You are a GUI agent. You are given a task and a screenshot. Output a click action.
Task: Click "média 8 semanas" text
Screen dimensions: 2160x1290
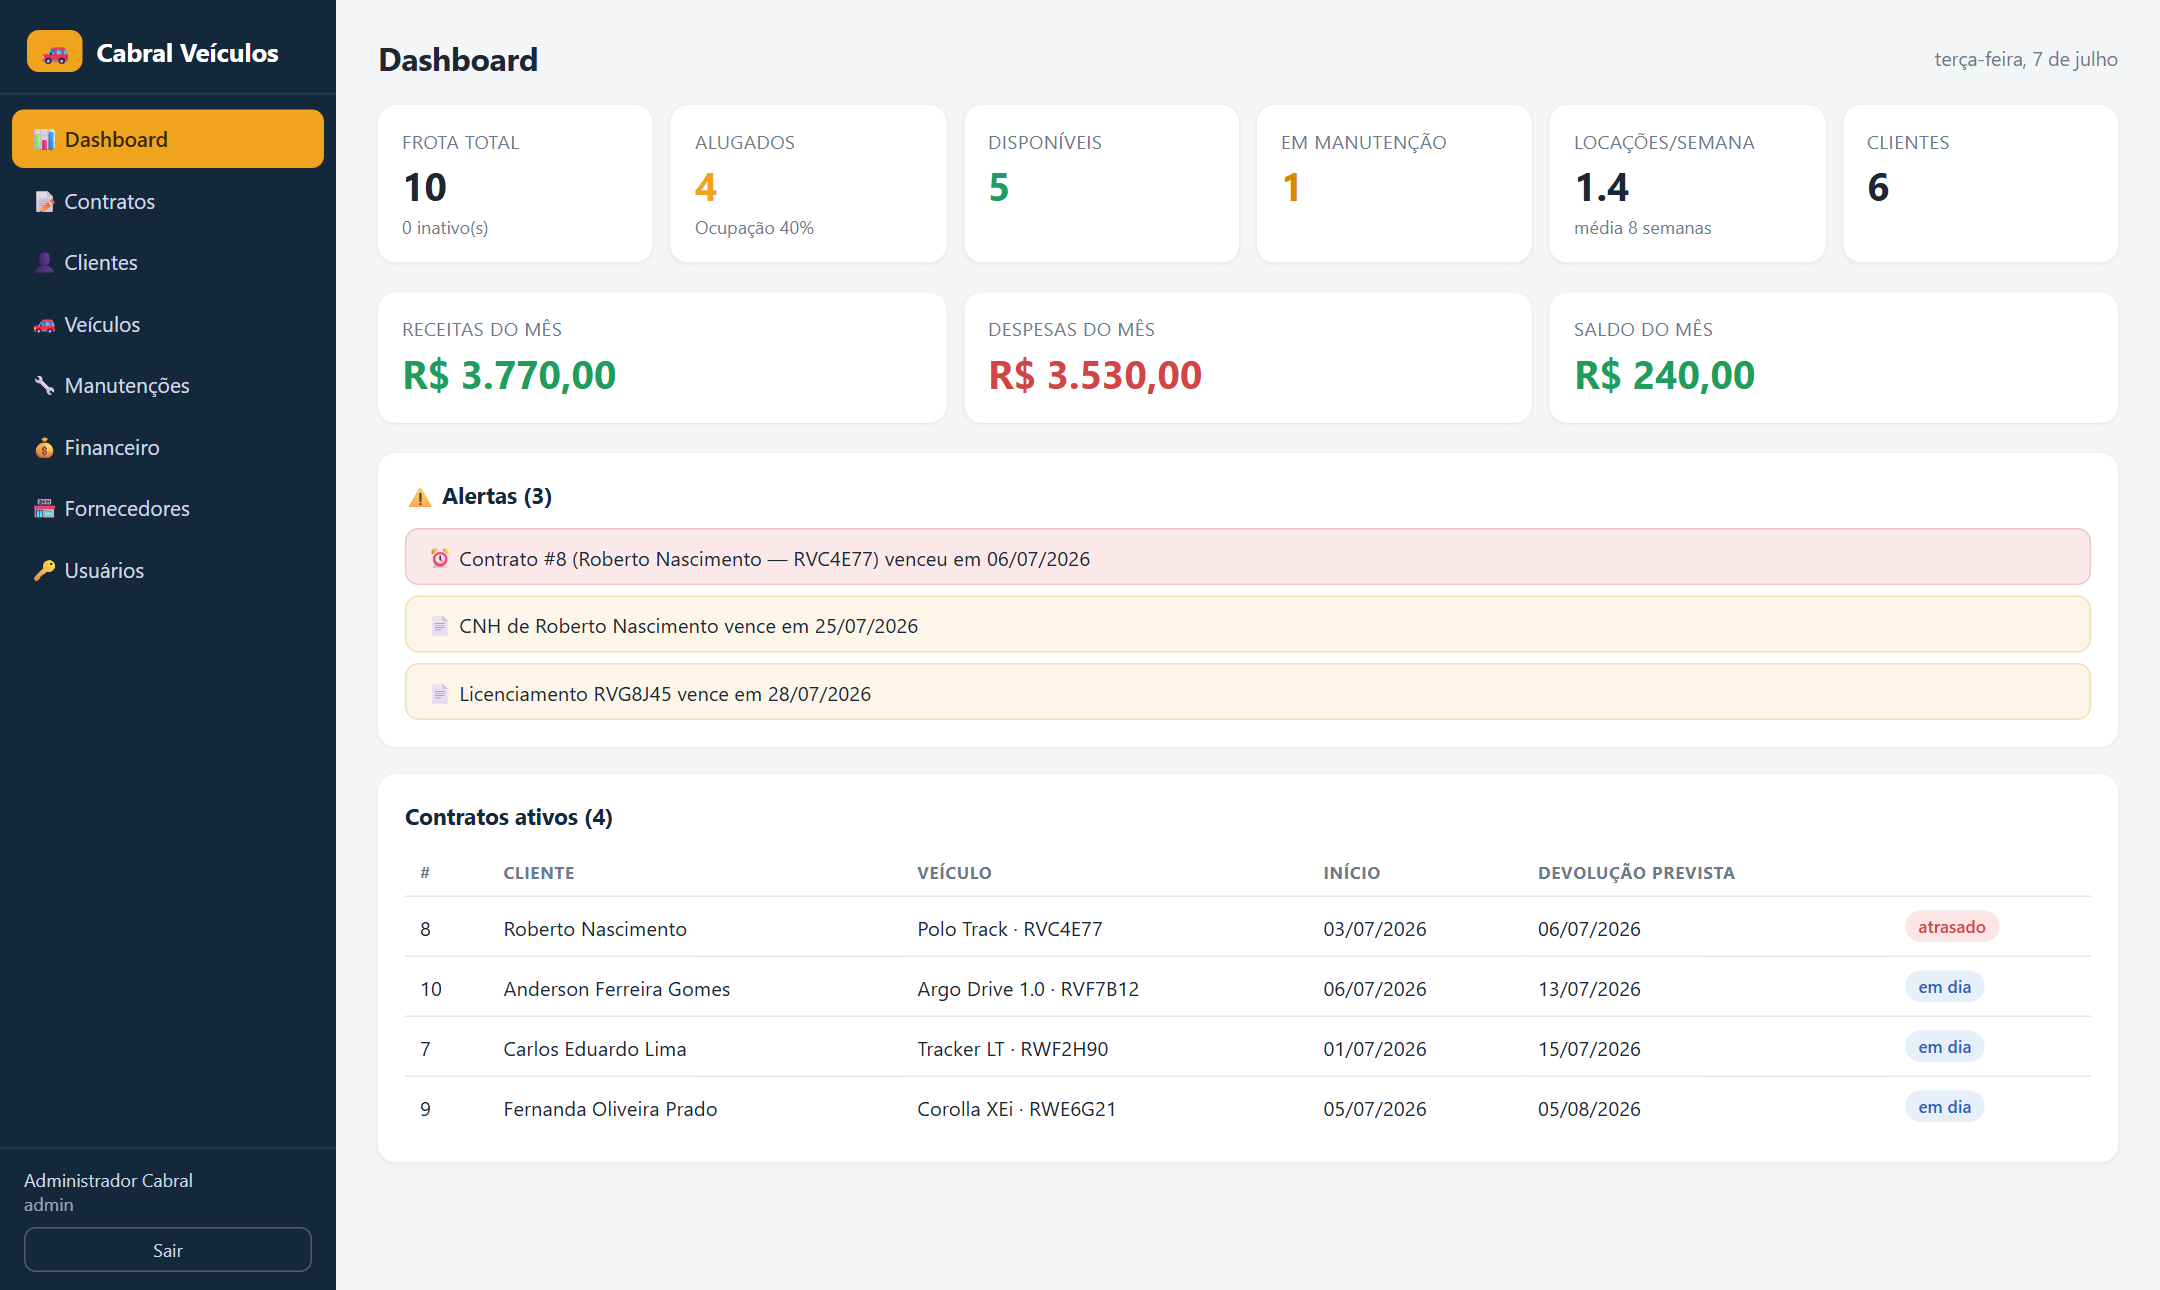1642,228
